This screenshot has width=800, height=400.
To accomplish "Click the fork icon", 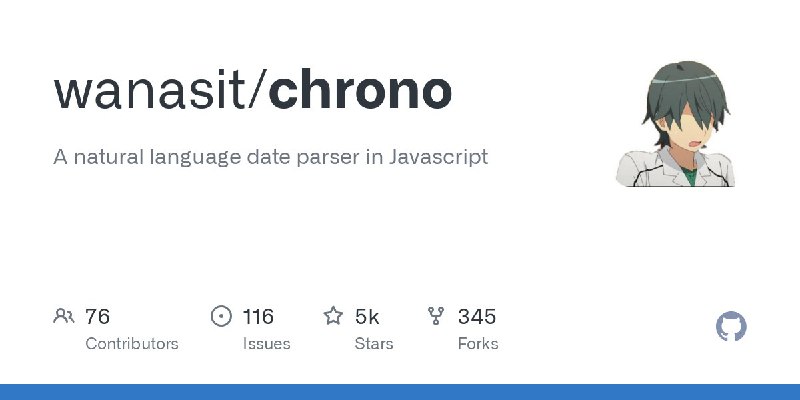I will coord(436,316).
